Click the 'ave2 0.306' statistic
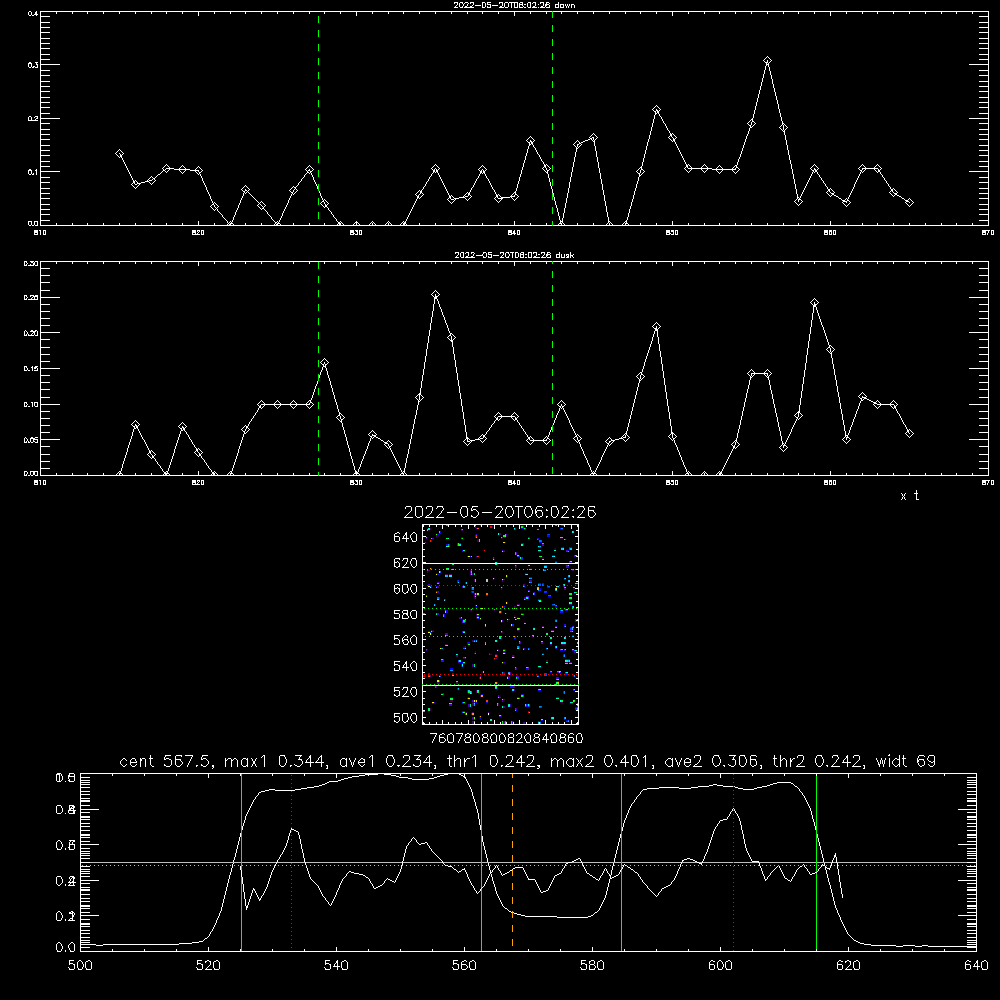Screen dimensions: 1000x1000 click(712, 761)
